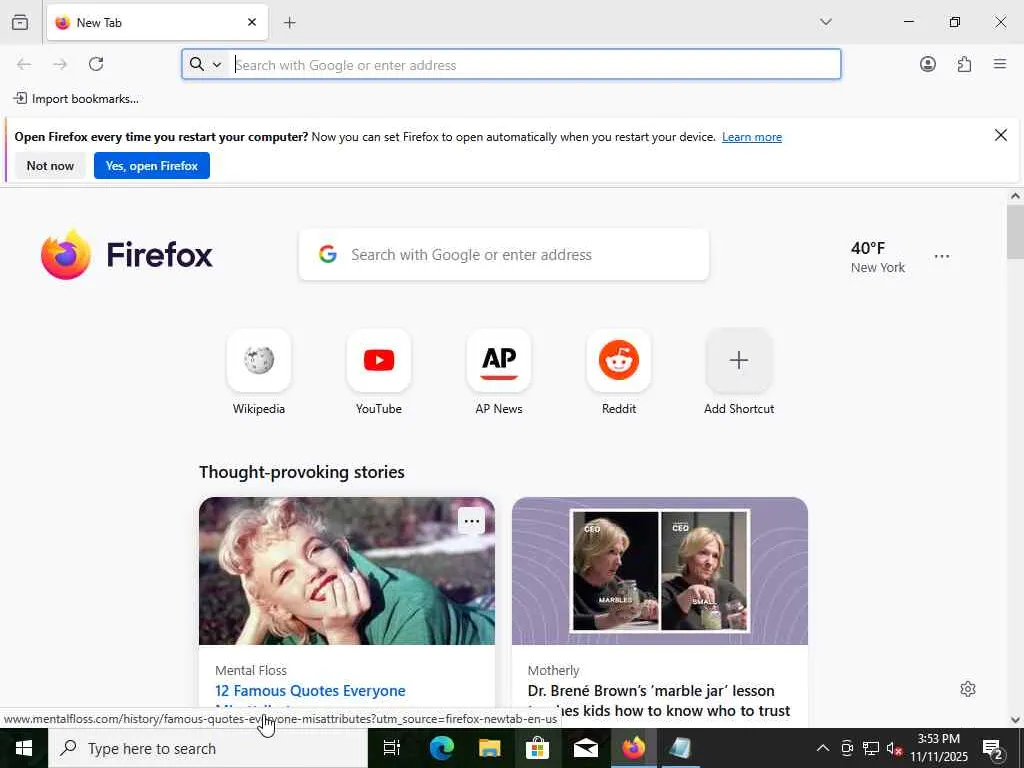Screen dimensions: 1024x768
Task: Click the Mental Floss source label
Action: [x=251, y=670]
